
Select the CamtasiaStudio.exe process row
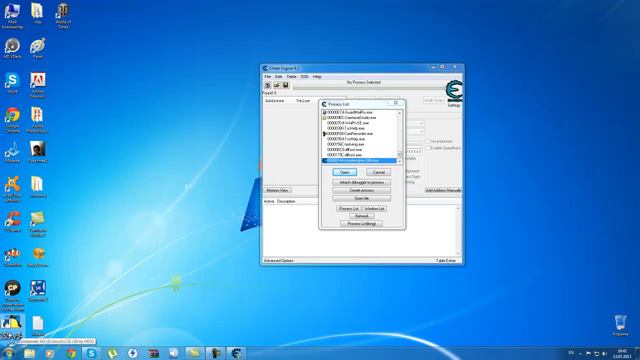point(359,118)
